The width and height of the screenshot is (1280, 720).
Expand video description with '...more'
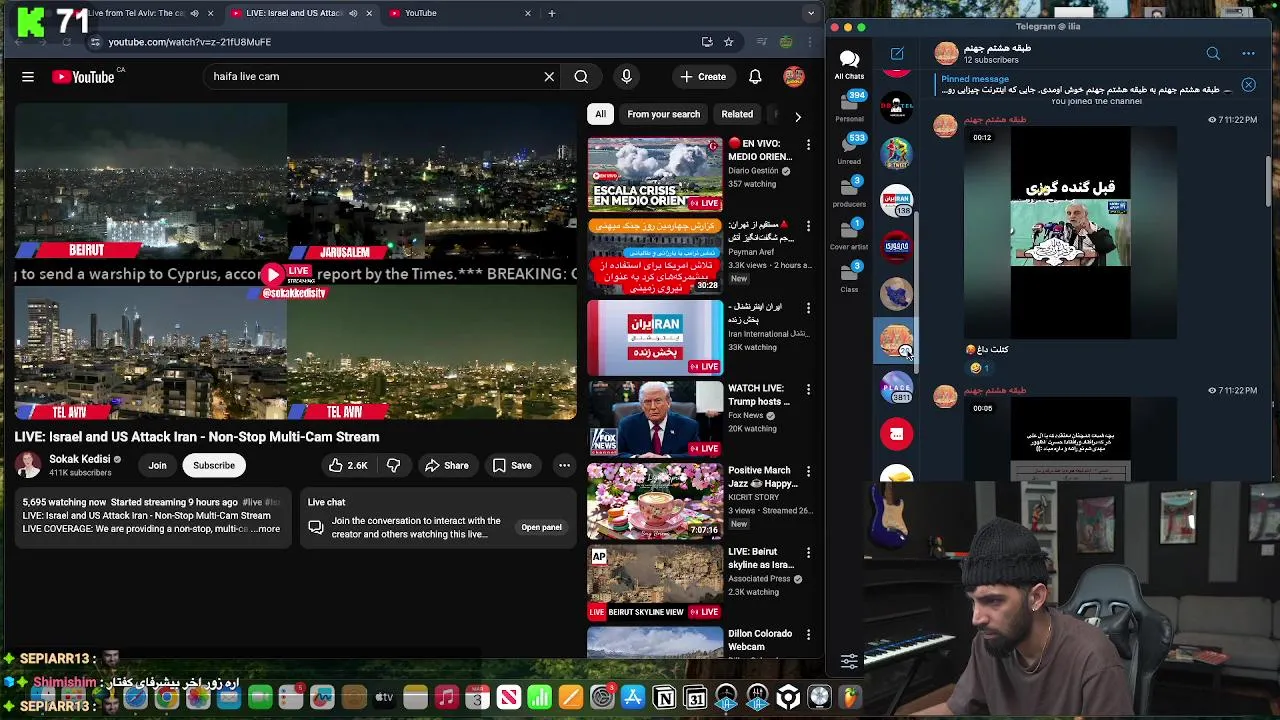pyautogui.click(x=266, y=529)
